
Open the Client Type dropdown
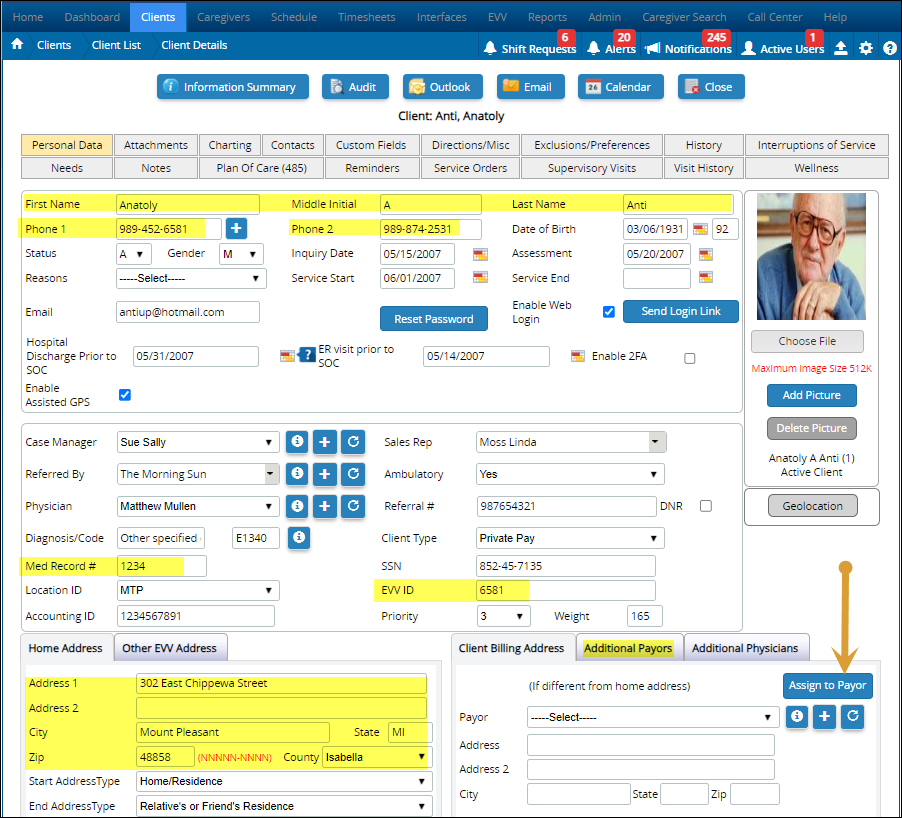(570, 538)
